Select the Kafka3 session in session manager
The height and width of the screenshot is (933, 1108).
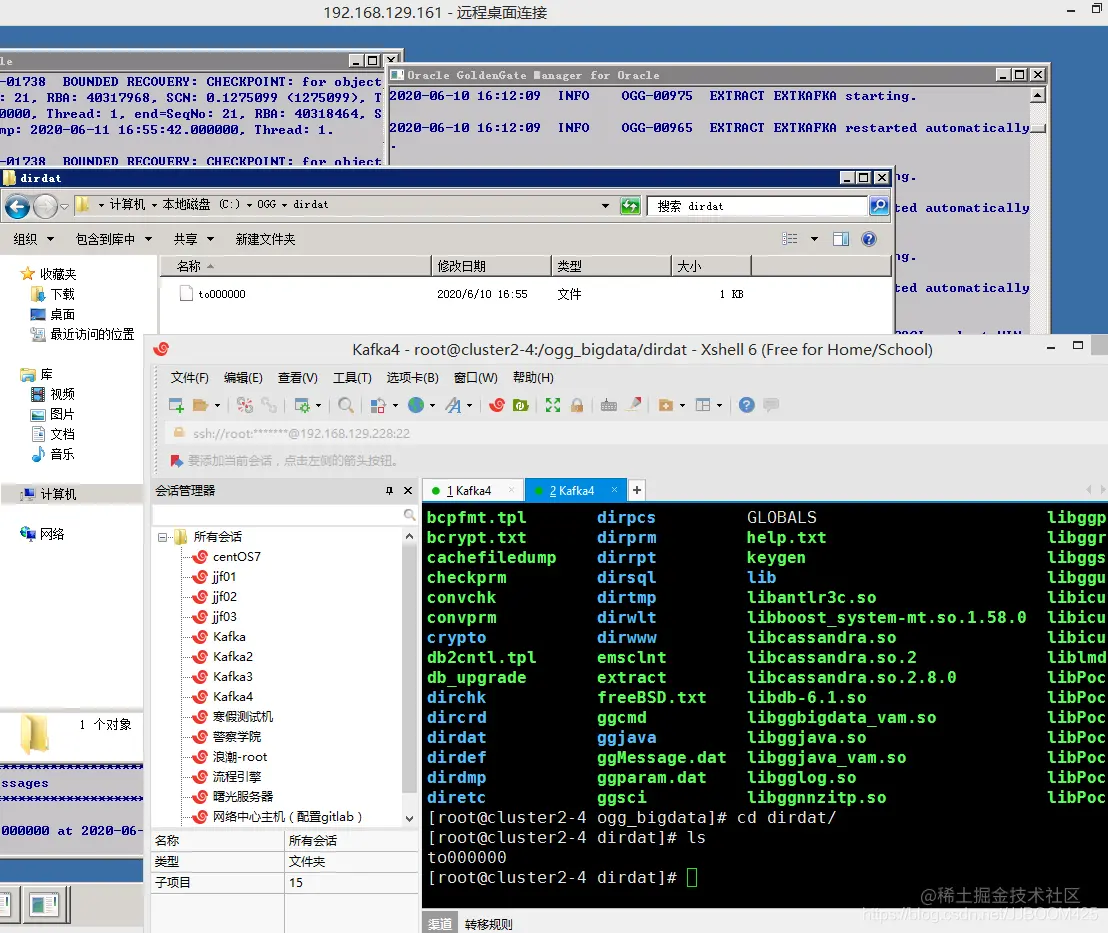click(232, 677)
